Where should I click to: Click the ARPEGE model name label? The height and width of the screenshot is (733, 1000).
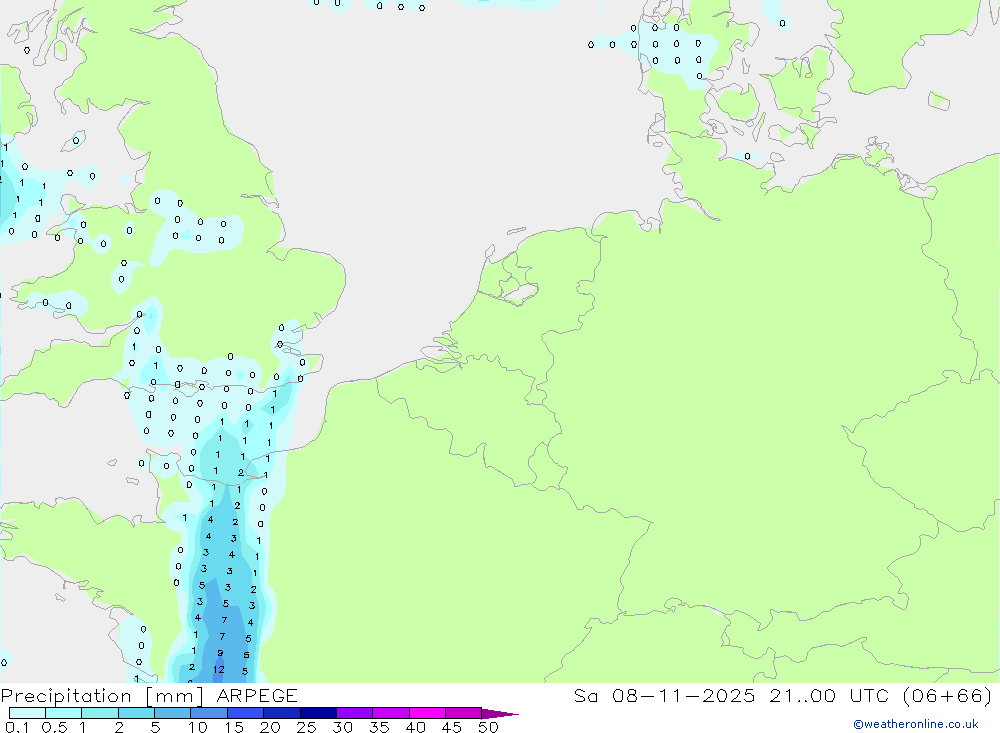coord(256,695)
